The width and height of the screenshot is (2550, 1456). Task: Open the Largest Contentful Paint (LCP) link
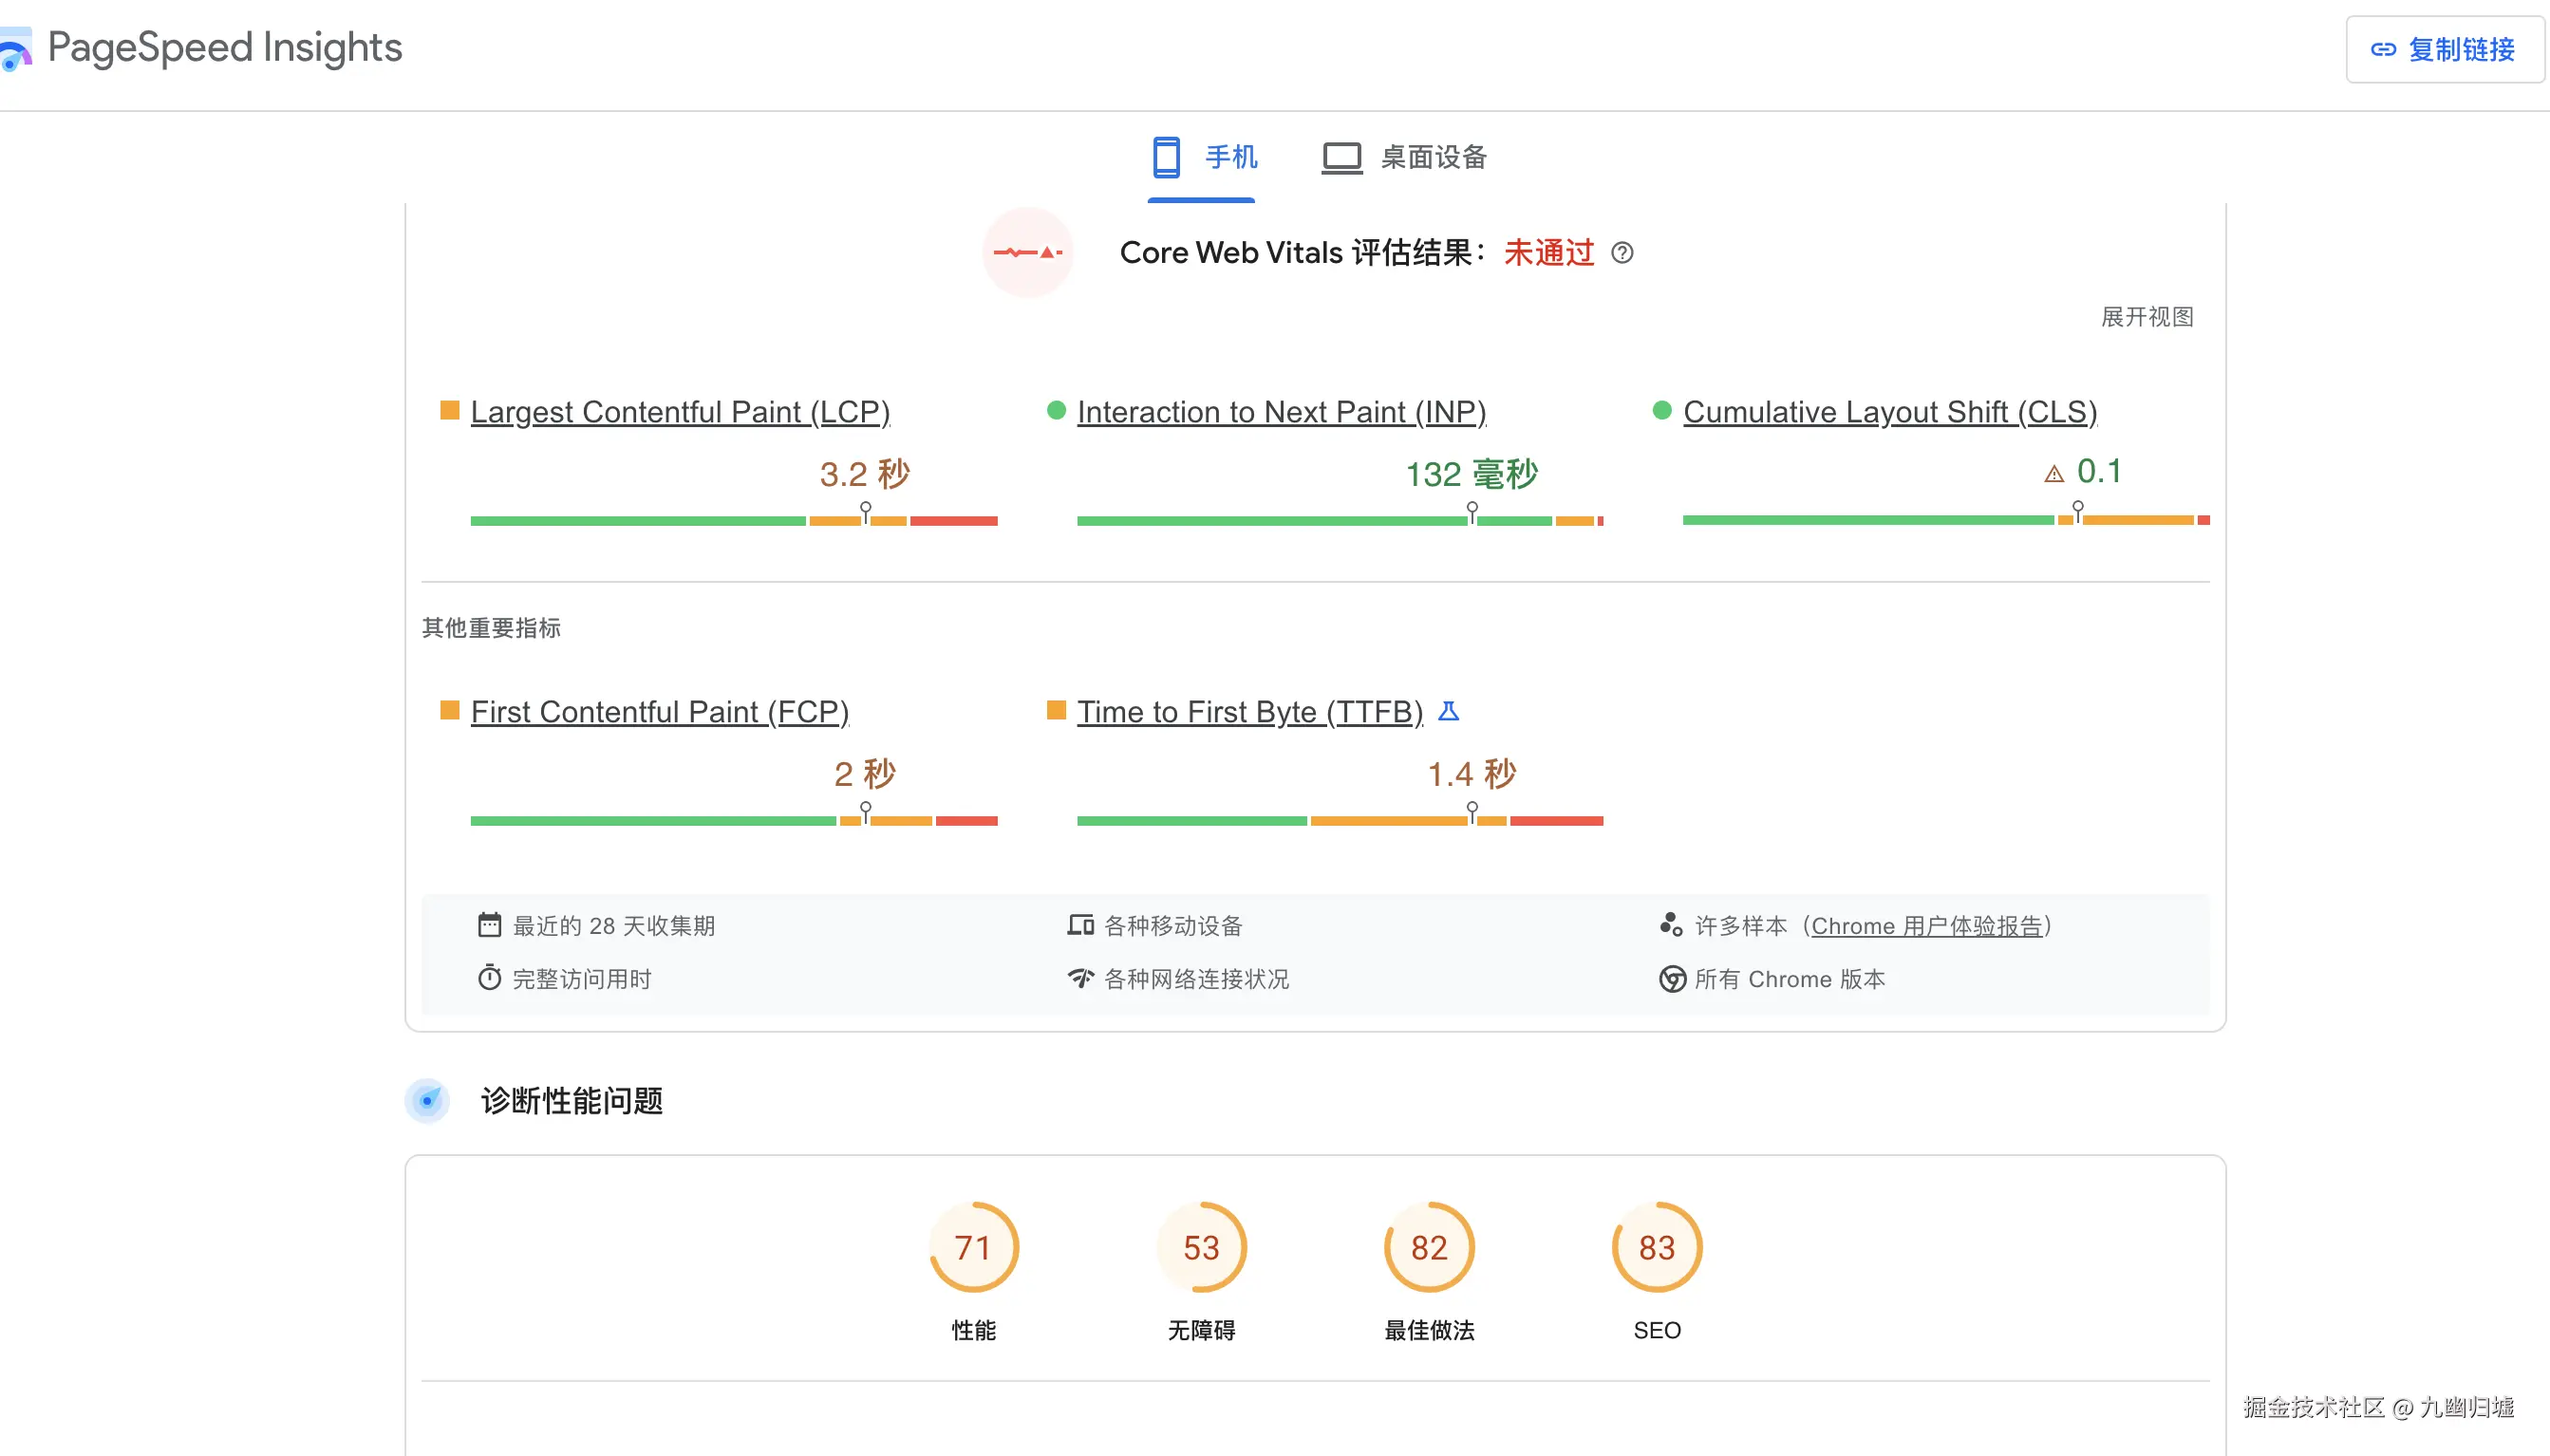point(680,412)
